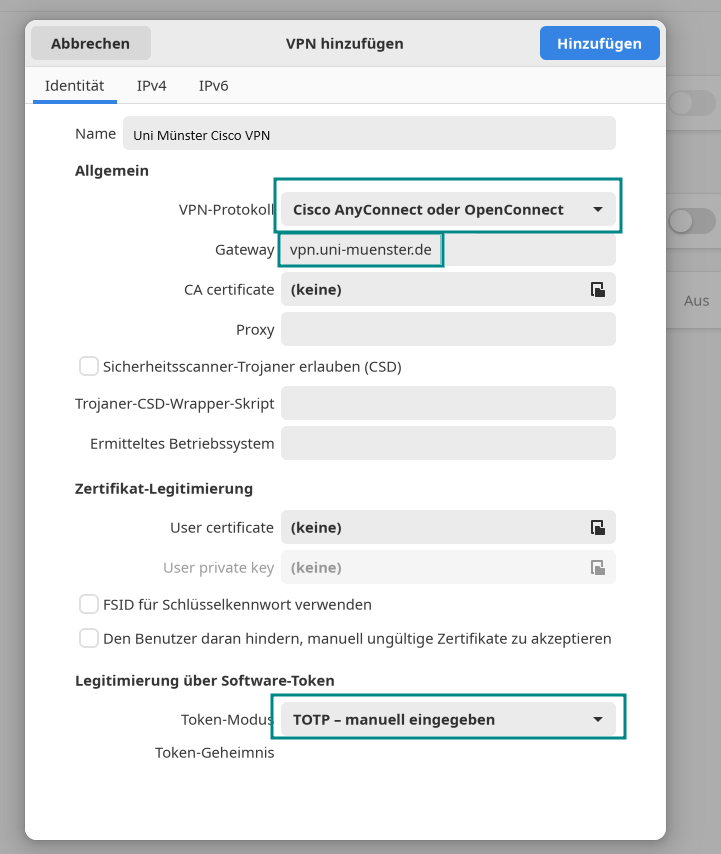721x854 pixels.
Task: Check FSID für Schlüsselkennwort verwenden
Action: pyautogui.click(x=89, y=604)
